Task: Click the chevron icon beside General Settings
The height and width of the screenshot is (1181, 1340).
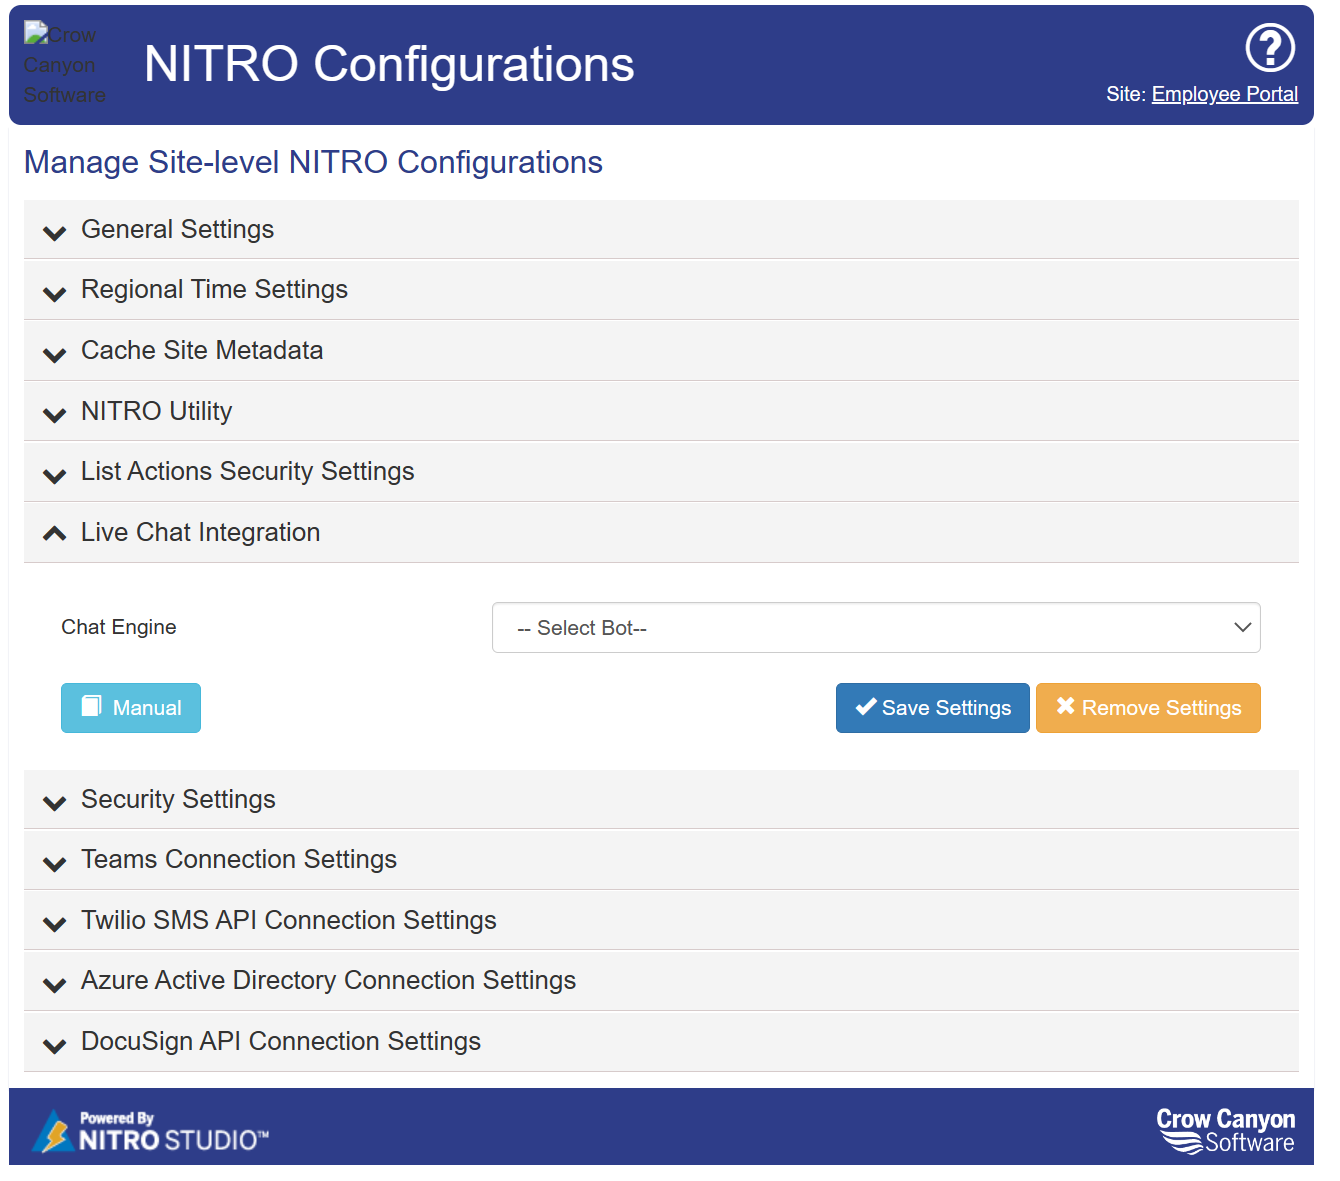Action: [x=55, y=232]
